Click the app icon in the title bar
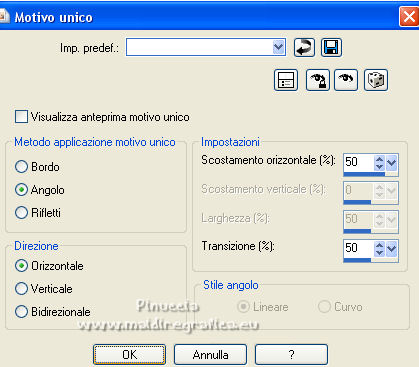 pos(4,16)
